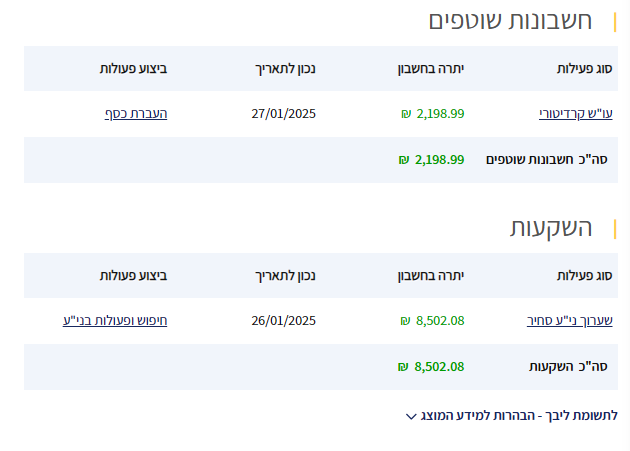Expand the chevron beside the לתשומת ליבך note
Image resolution: width=630 pixels, height=451 pixels.
[410, 416]
